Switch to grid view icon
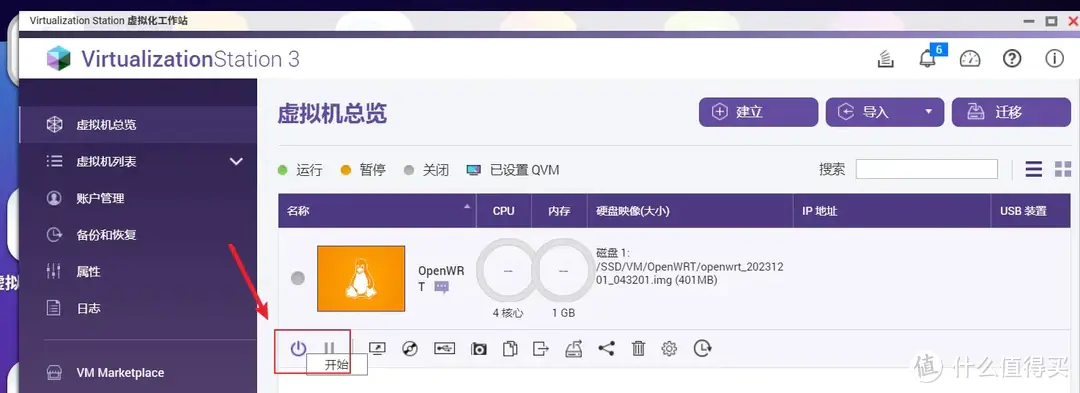 (1063, 169)
